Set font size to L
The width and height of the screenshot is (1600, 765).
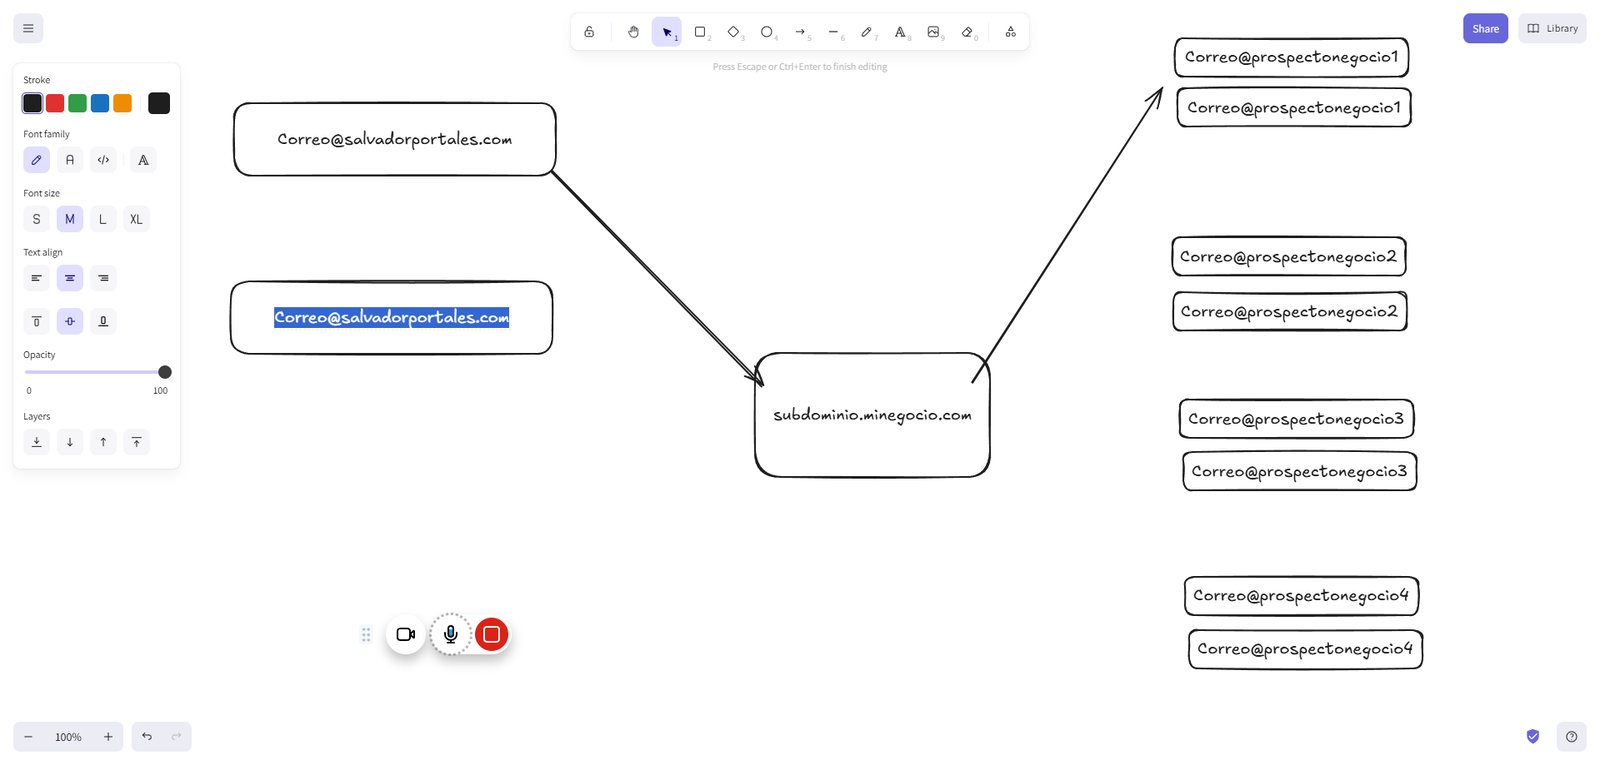click(103, 219)
